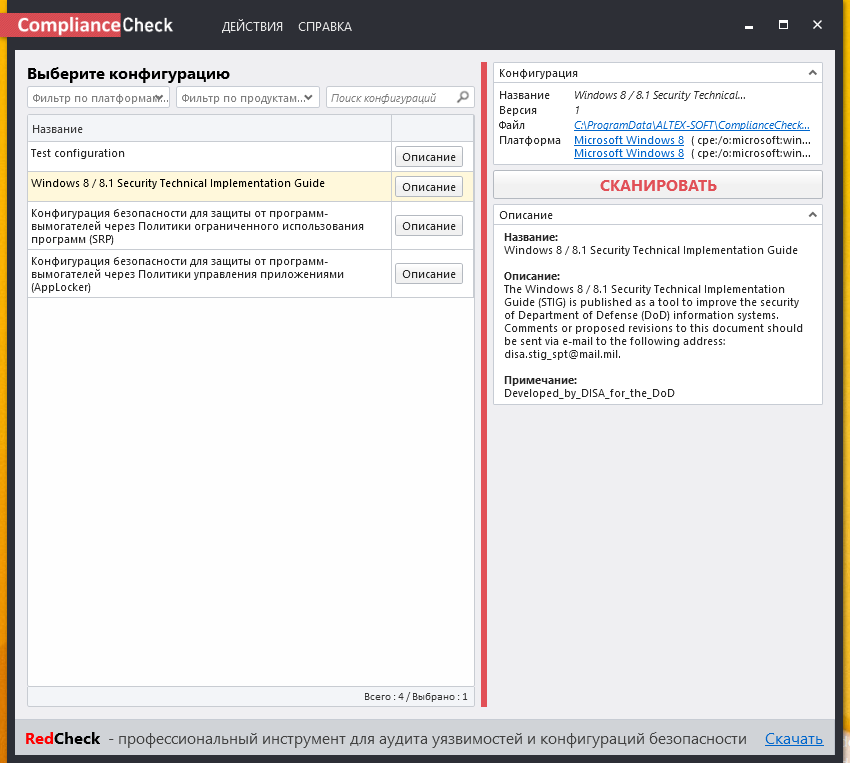Click the Название column header

click(x=210, y=128)
